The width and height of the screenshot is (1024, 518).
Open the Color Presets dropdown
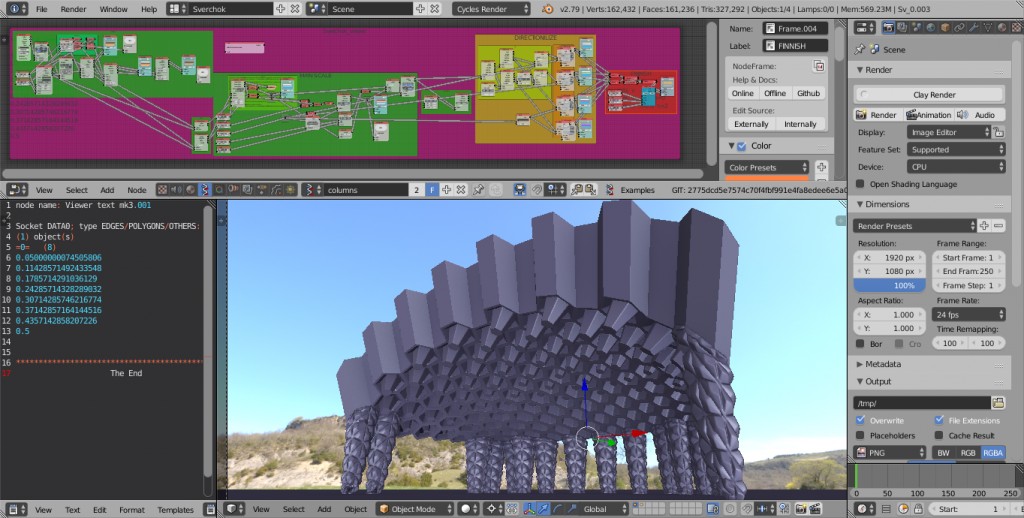coord(767,167)
